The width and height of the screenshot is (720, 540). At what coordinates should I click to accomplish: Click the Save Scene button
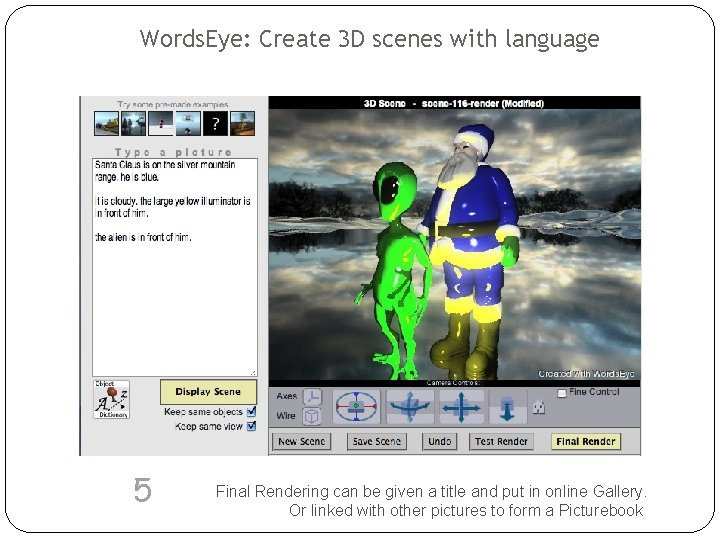coord(377,441)
